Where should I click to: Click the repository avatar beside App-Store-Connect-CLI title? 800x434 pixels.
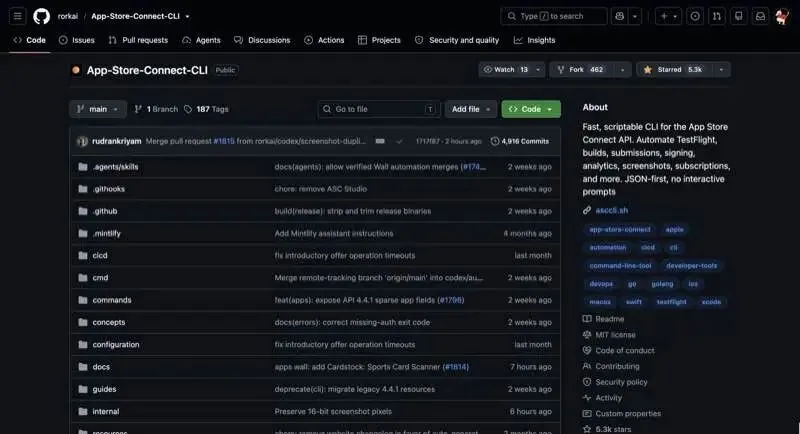point(76,70)
